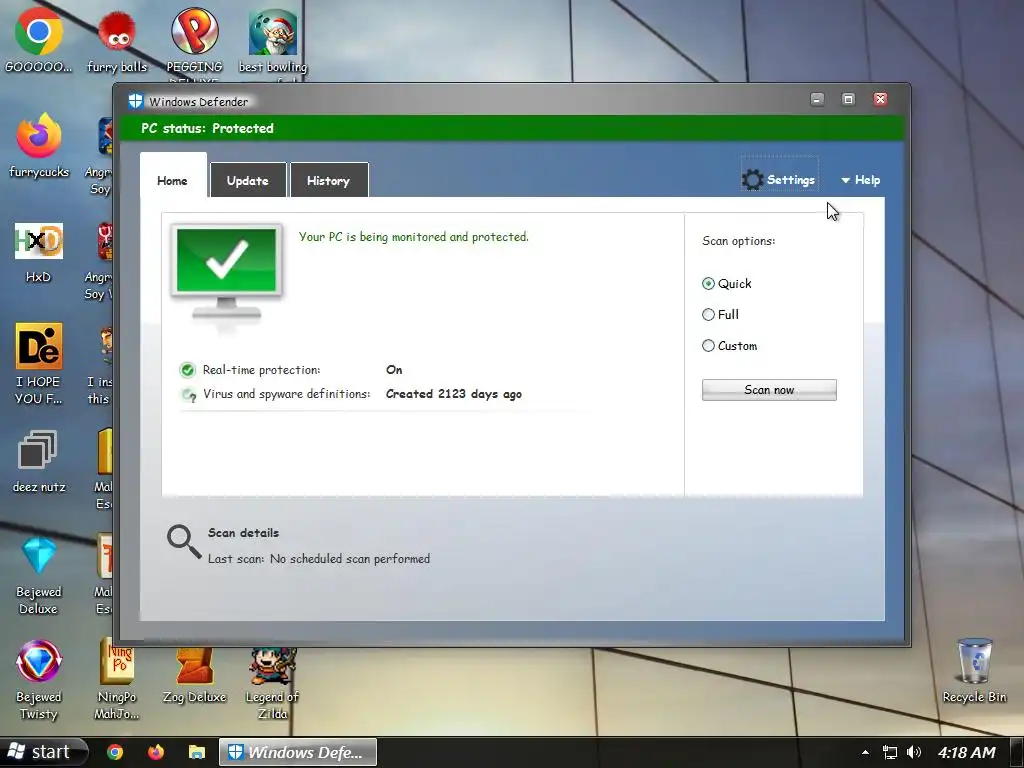Open the Start menu
This screenshot has width=1024, height=768.
(x=43, y=752)
